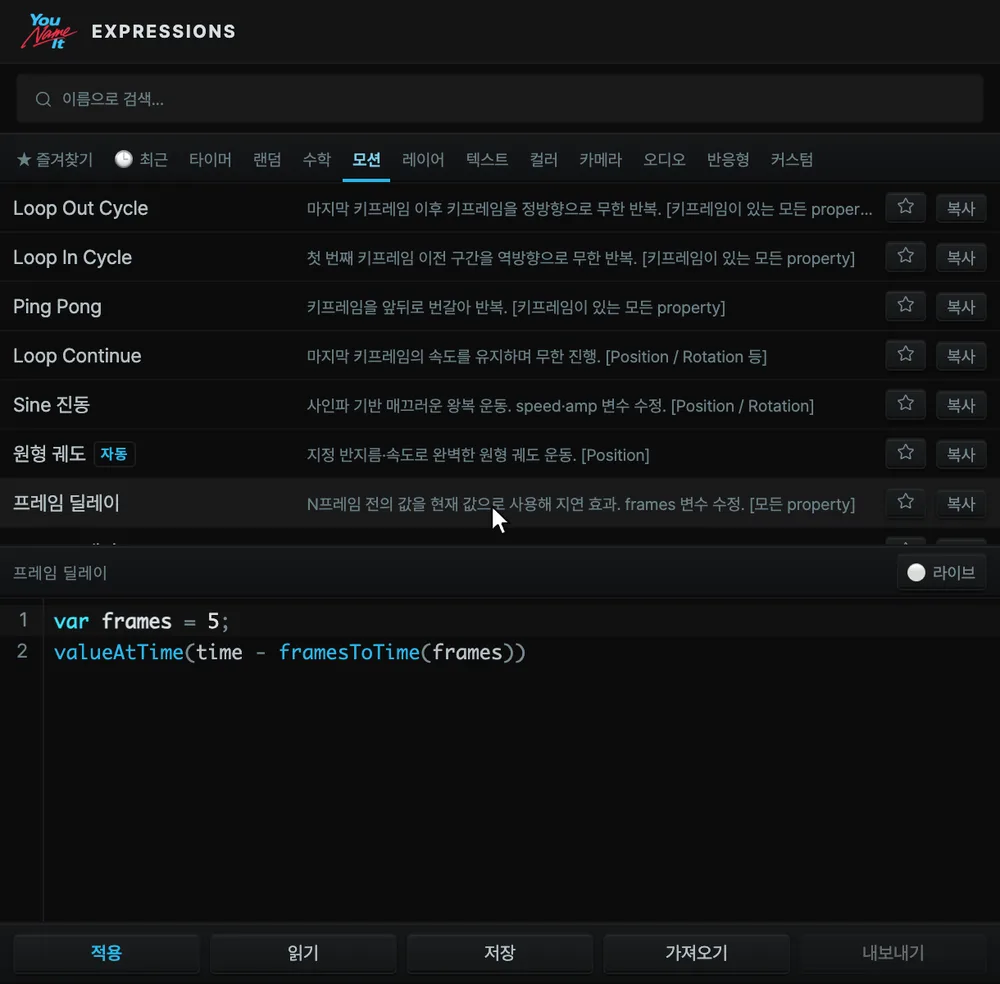Add Ping Pong to favorites

tap(905, 306)
